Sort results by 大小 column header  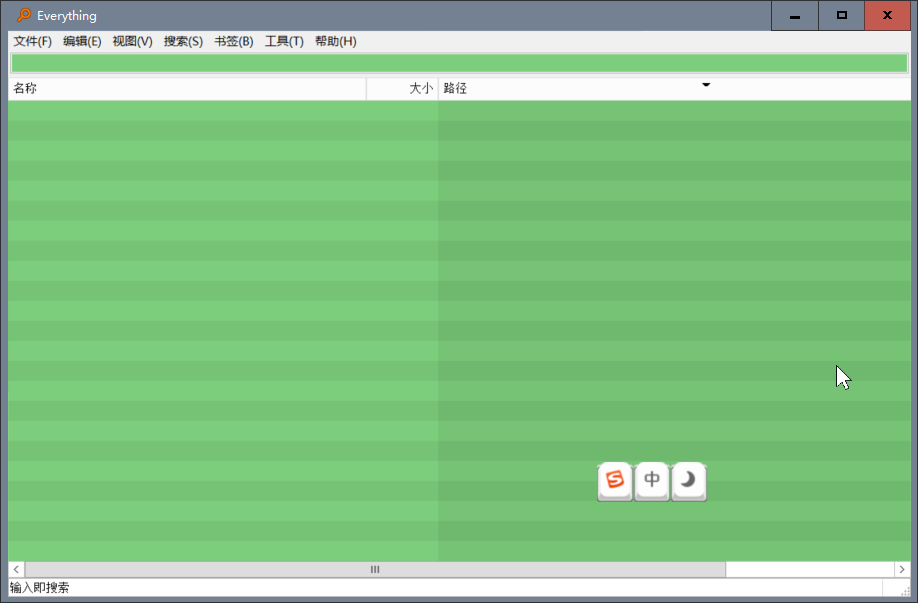403,88
